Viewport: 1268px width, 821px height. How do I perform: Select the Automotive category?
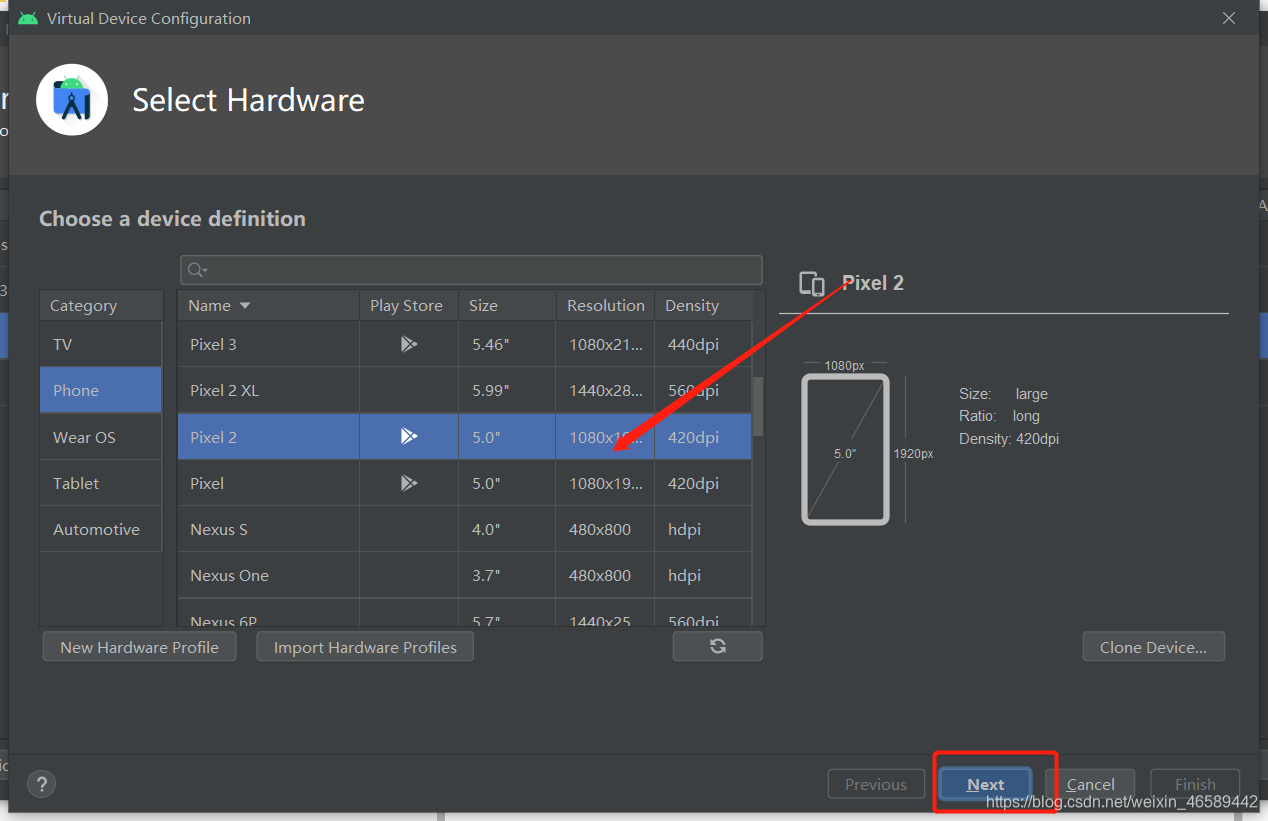click(x=101, y=529)
